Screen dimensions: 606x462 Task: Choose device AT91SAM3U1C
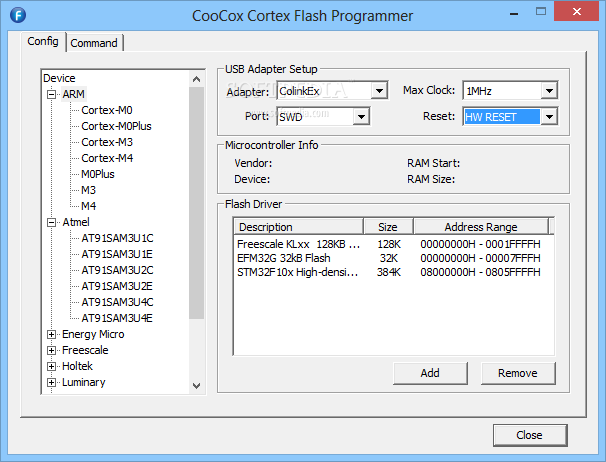coord(117,238)
